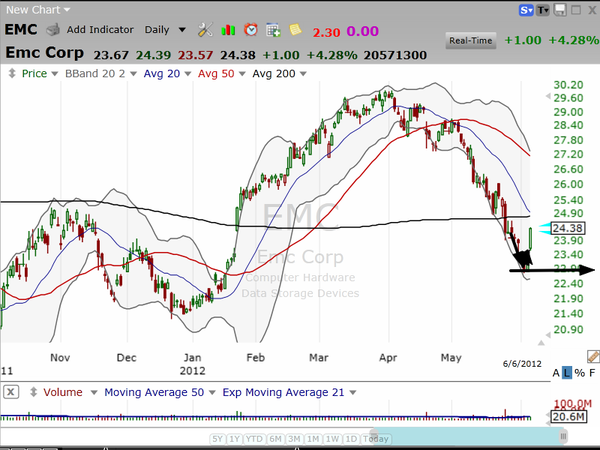Select the 1D range tab
Viewport: 600px width, 450px height.
click(x=351, y=439)
